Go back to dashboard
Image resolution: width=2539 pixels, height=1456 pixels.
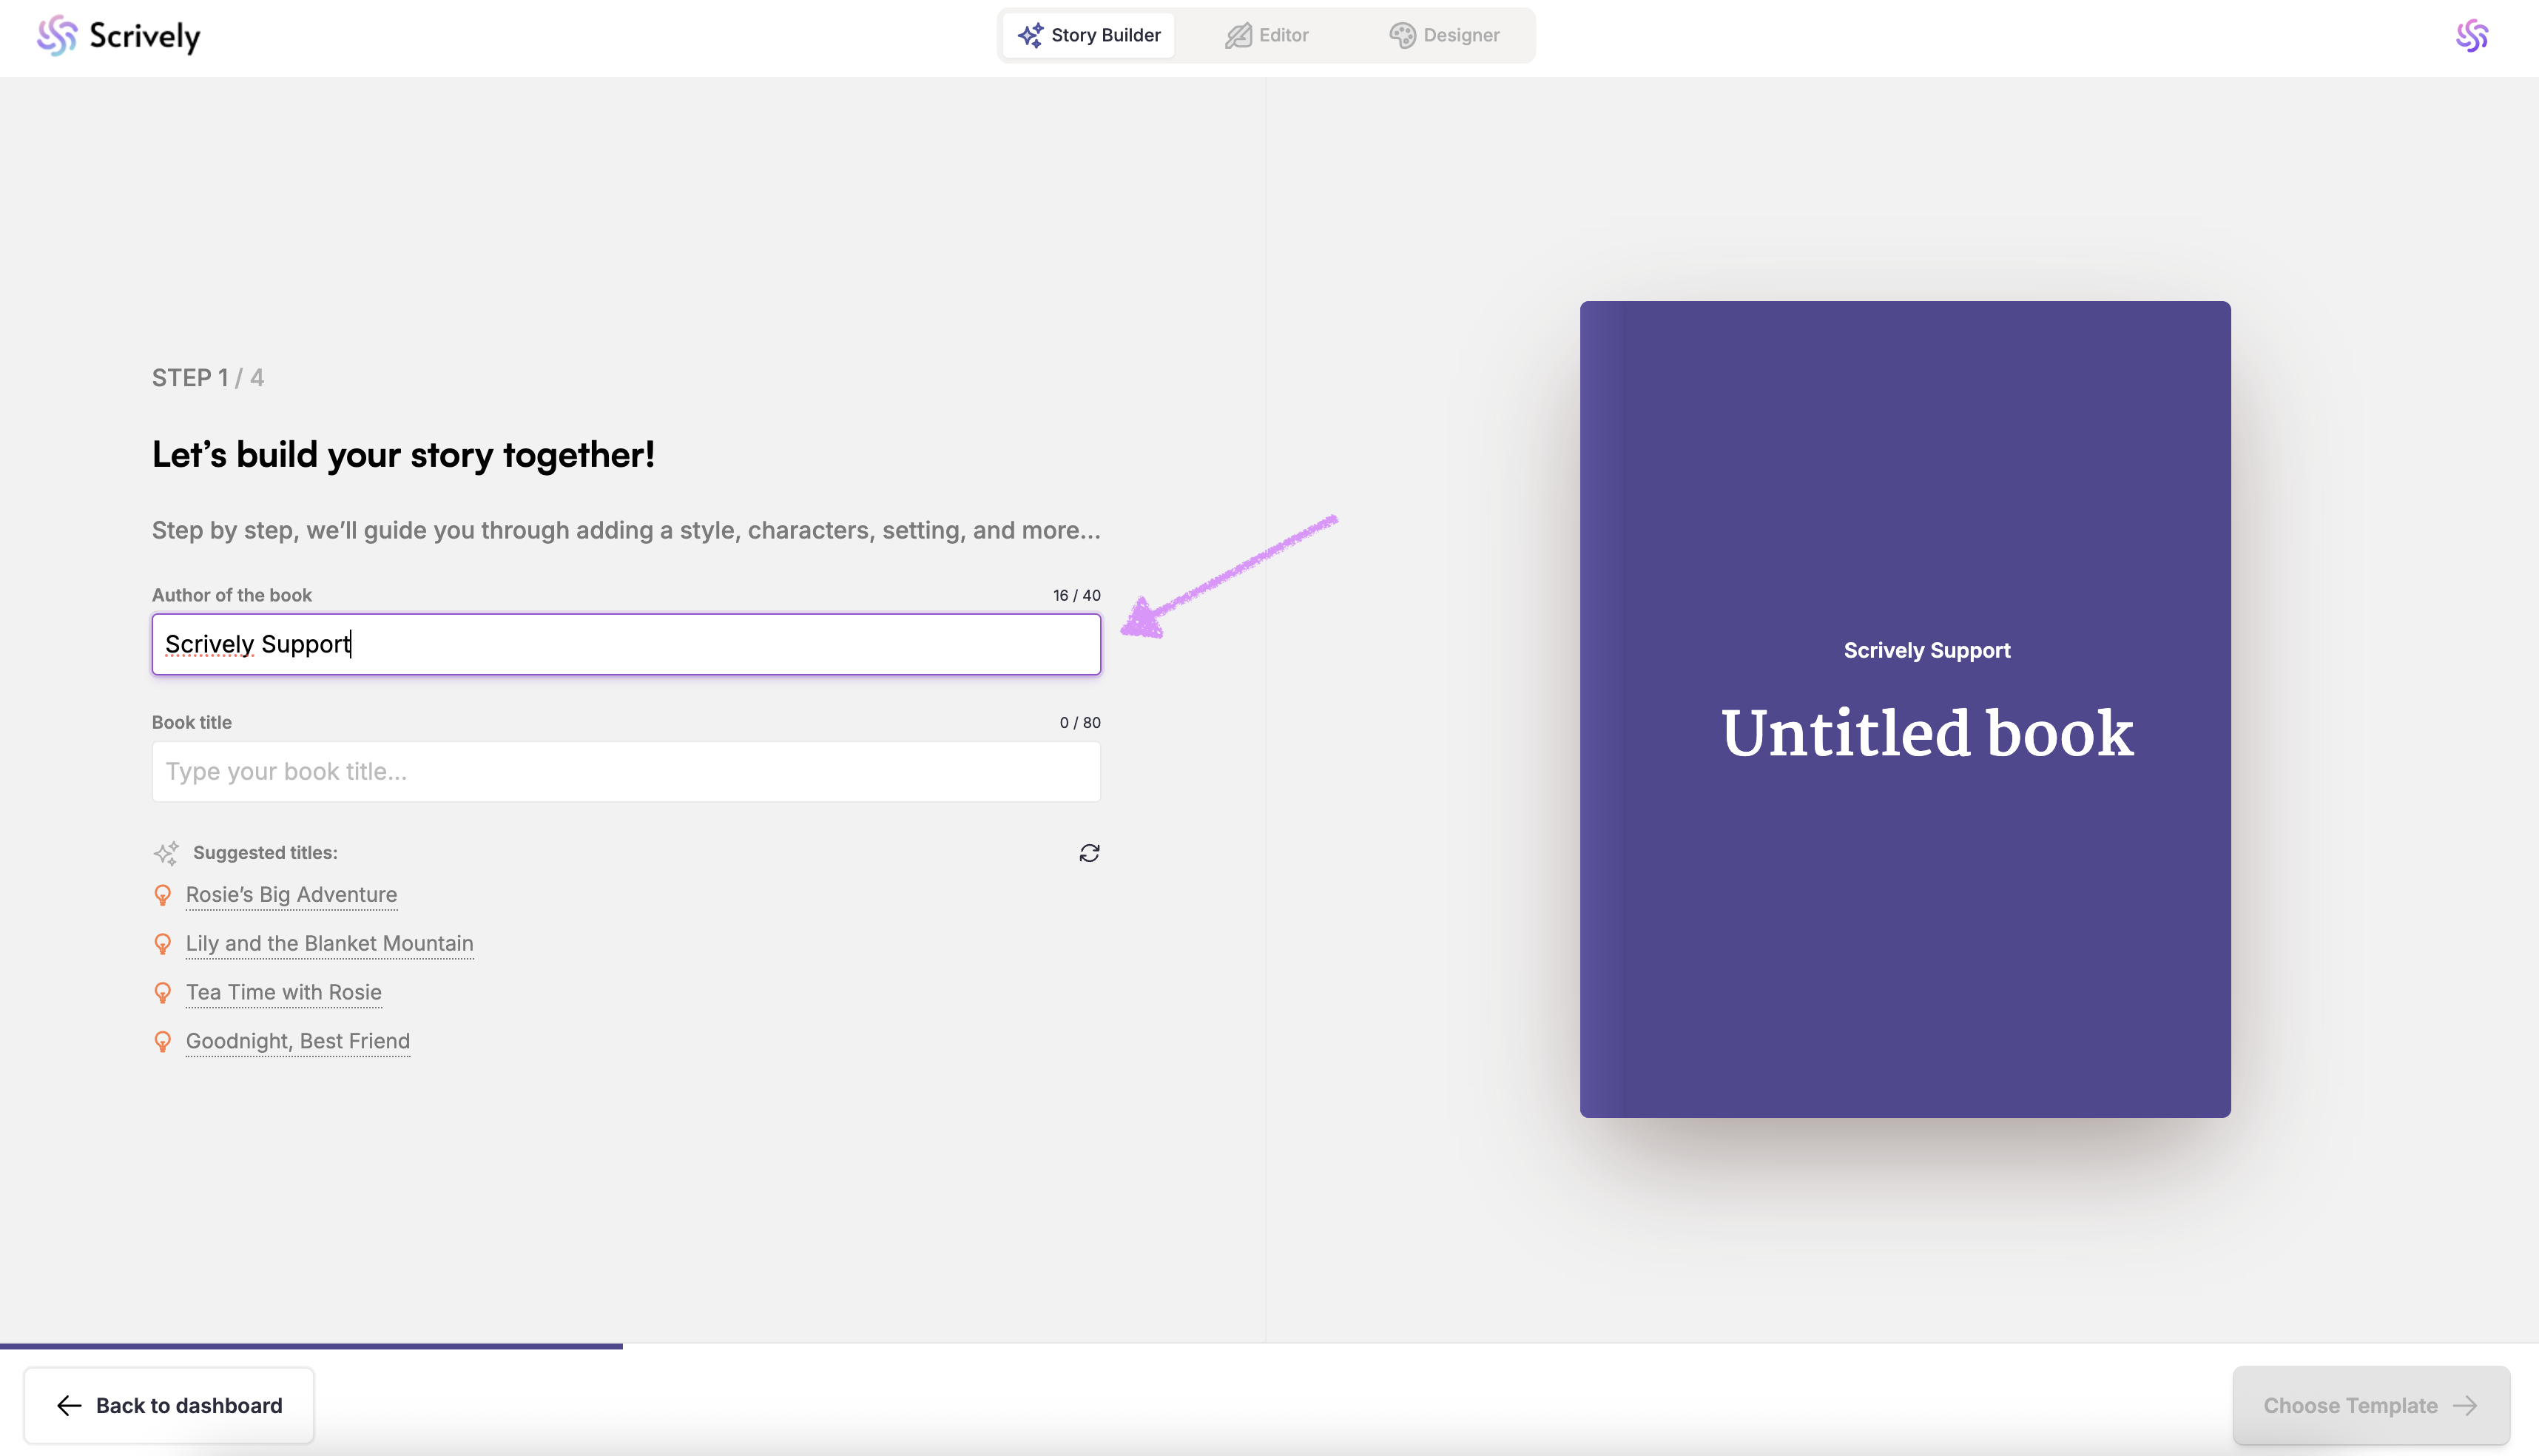[x=169, y=1405]
